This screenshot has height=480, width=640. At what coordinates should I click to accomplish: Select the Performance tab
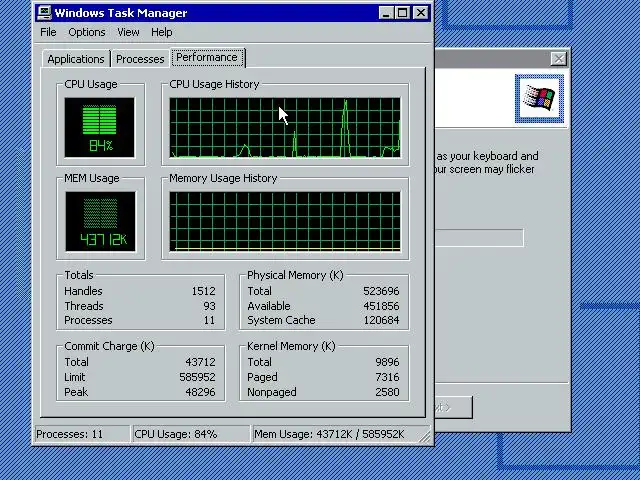pyautogui.click(x=207, y=57)
